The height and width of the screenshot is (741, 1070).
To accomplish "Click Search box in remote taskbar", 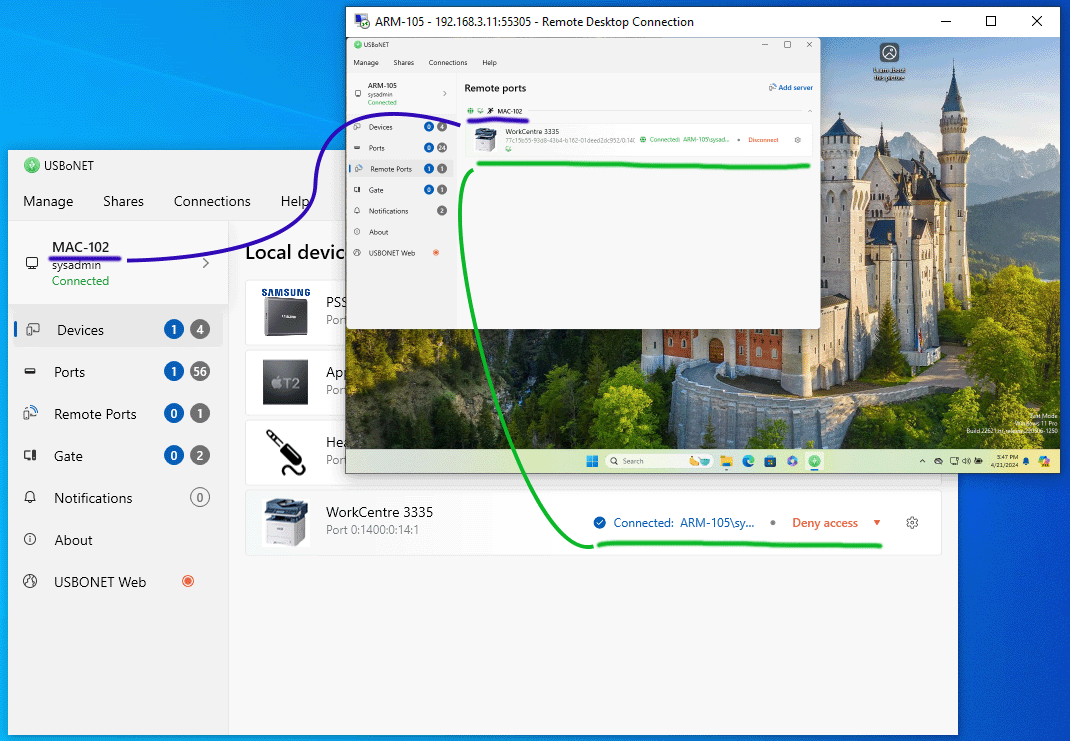I will [659, 461].
